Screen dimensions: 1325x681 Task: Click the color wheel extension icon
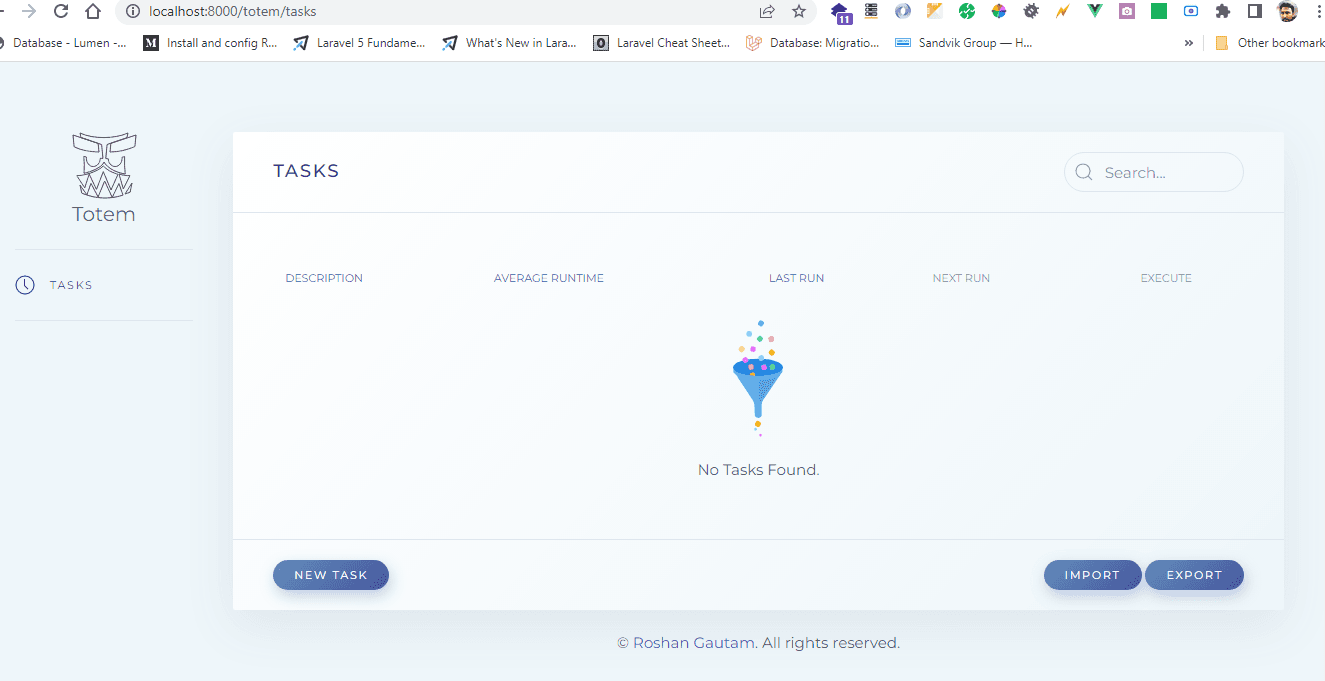coord(1000,11)
